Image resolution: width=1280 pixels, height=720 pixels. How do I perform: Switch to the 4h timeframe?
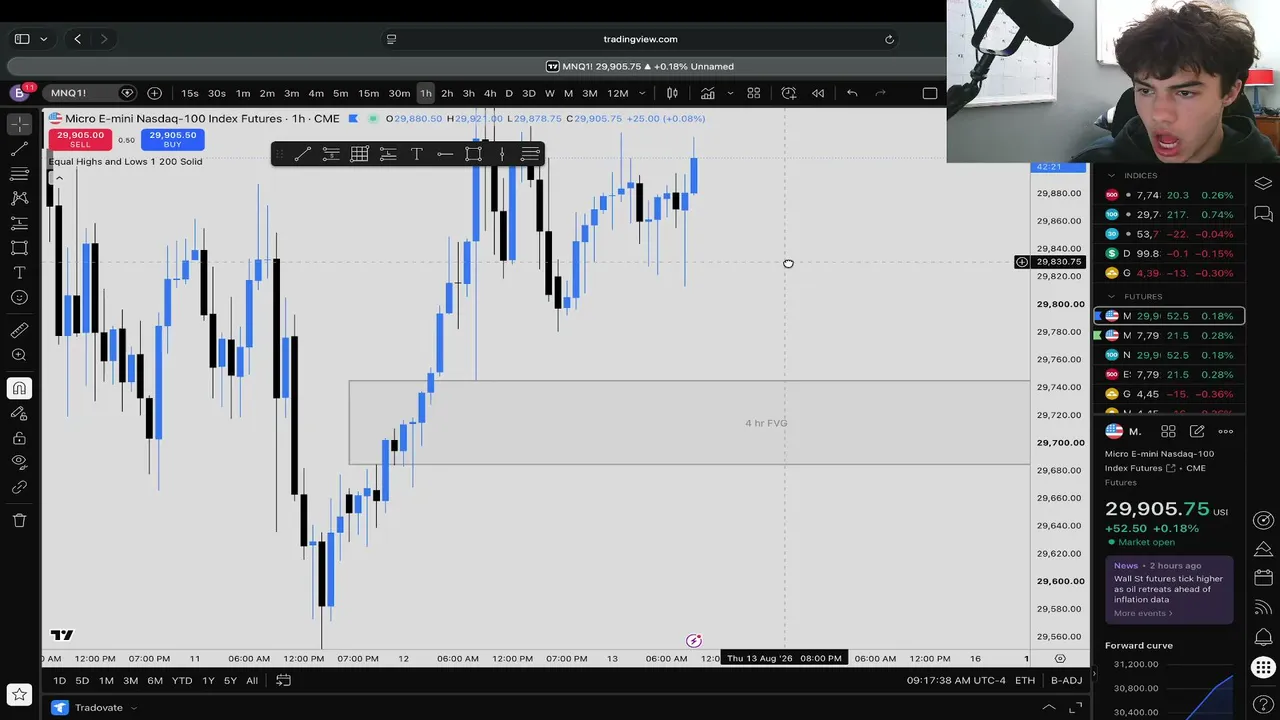click(x=490, y=93)
